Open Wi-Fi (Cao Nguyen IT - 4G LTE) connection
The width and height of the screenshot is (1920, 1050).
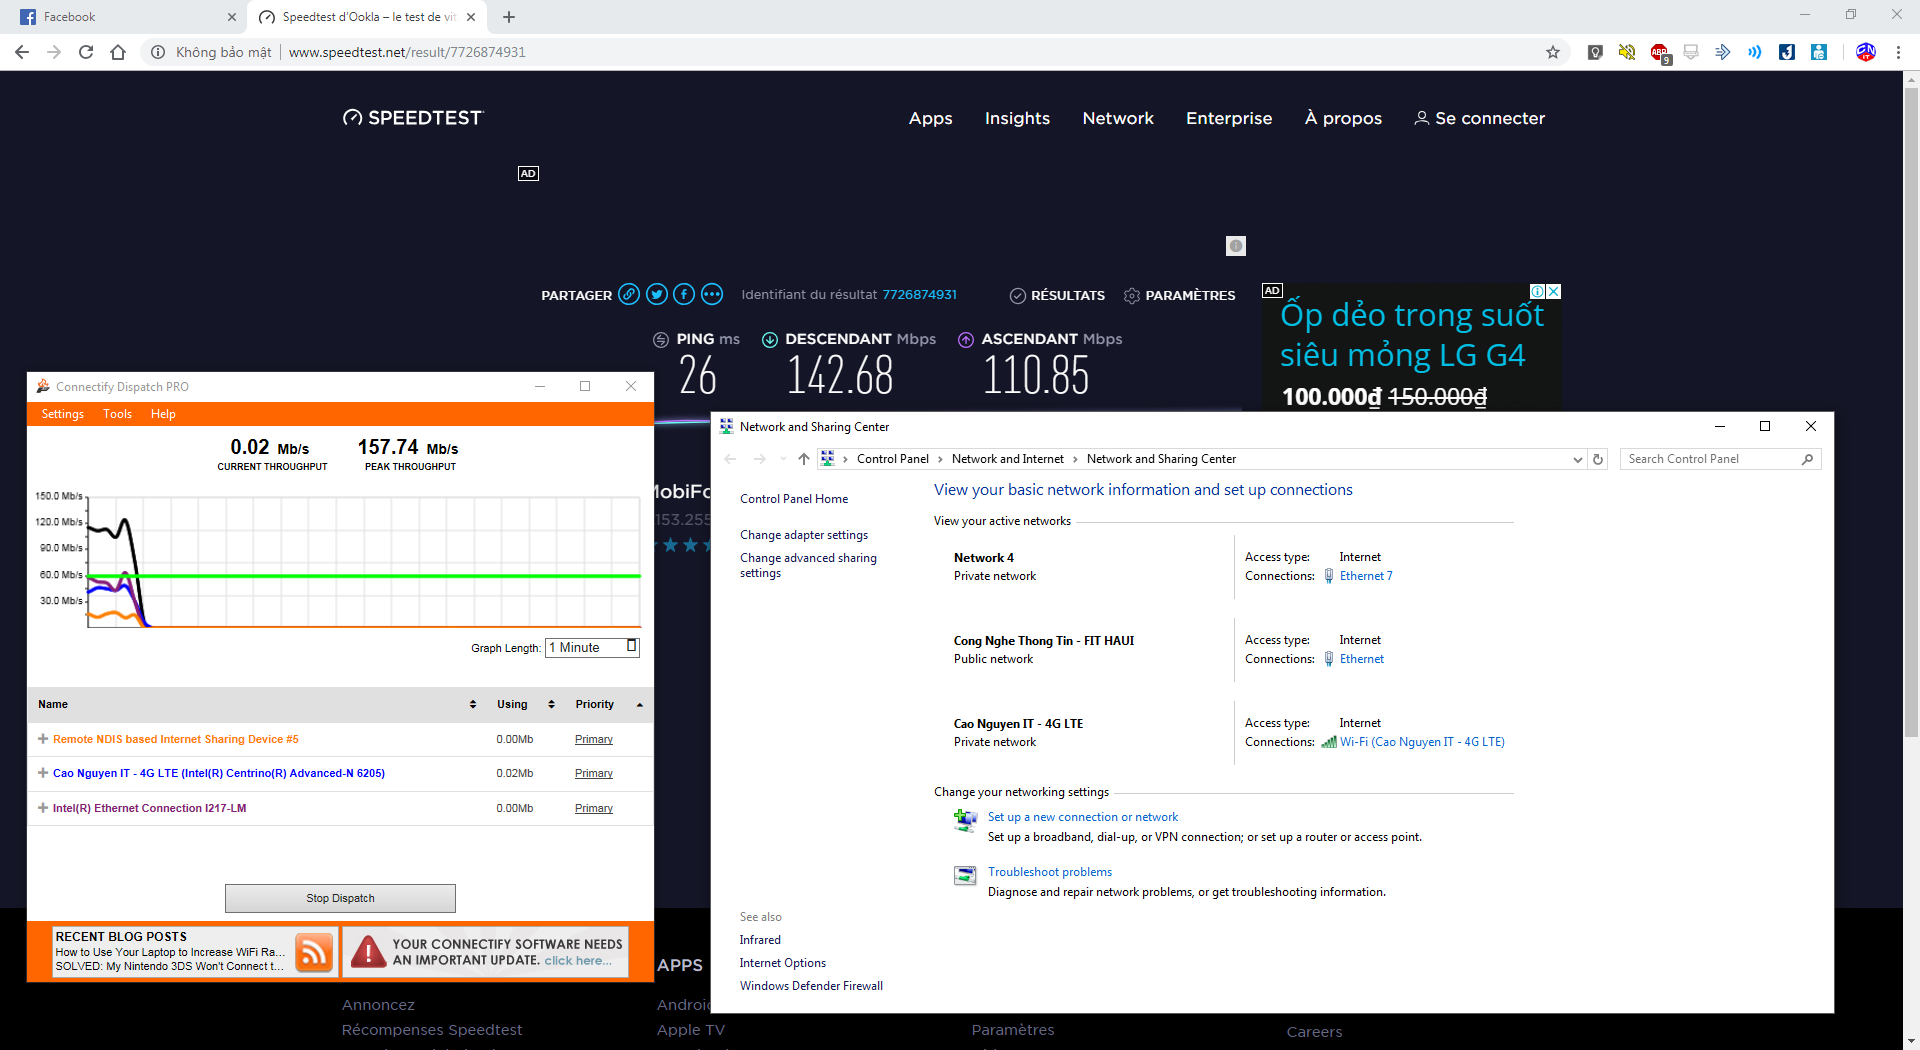pos(1422,742)
